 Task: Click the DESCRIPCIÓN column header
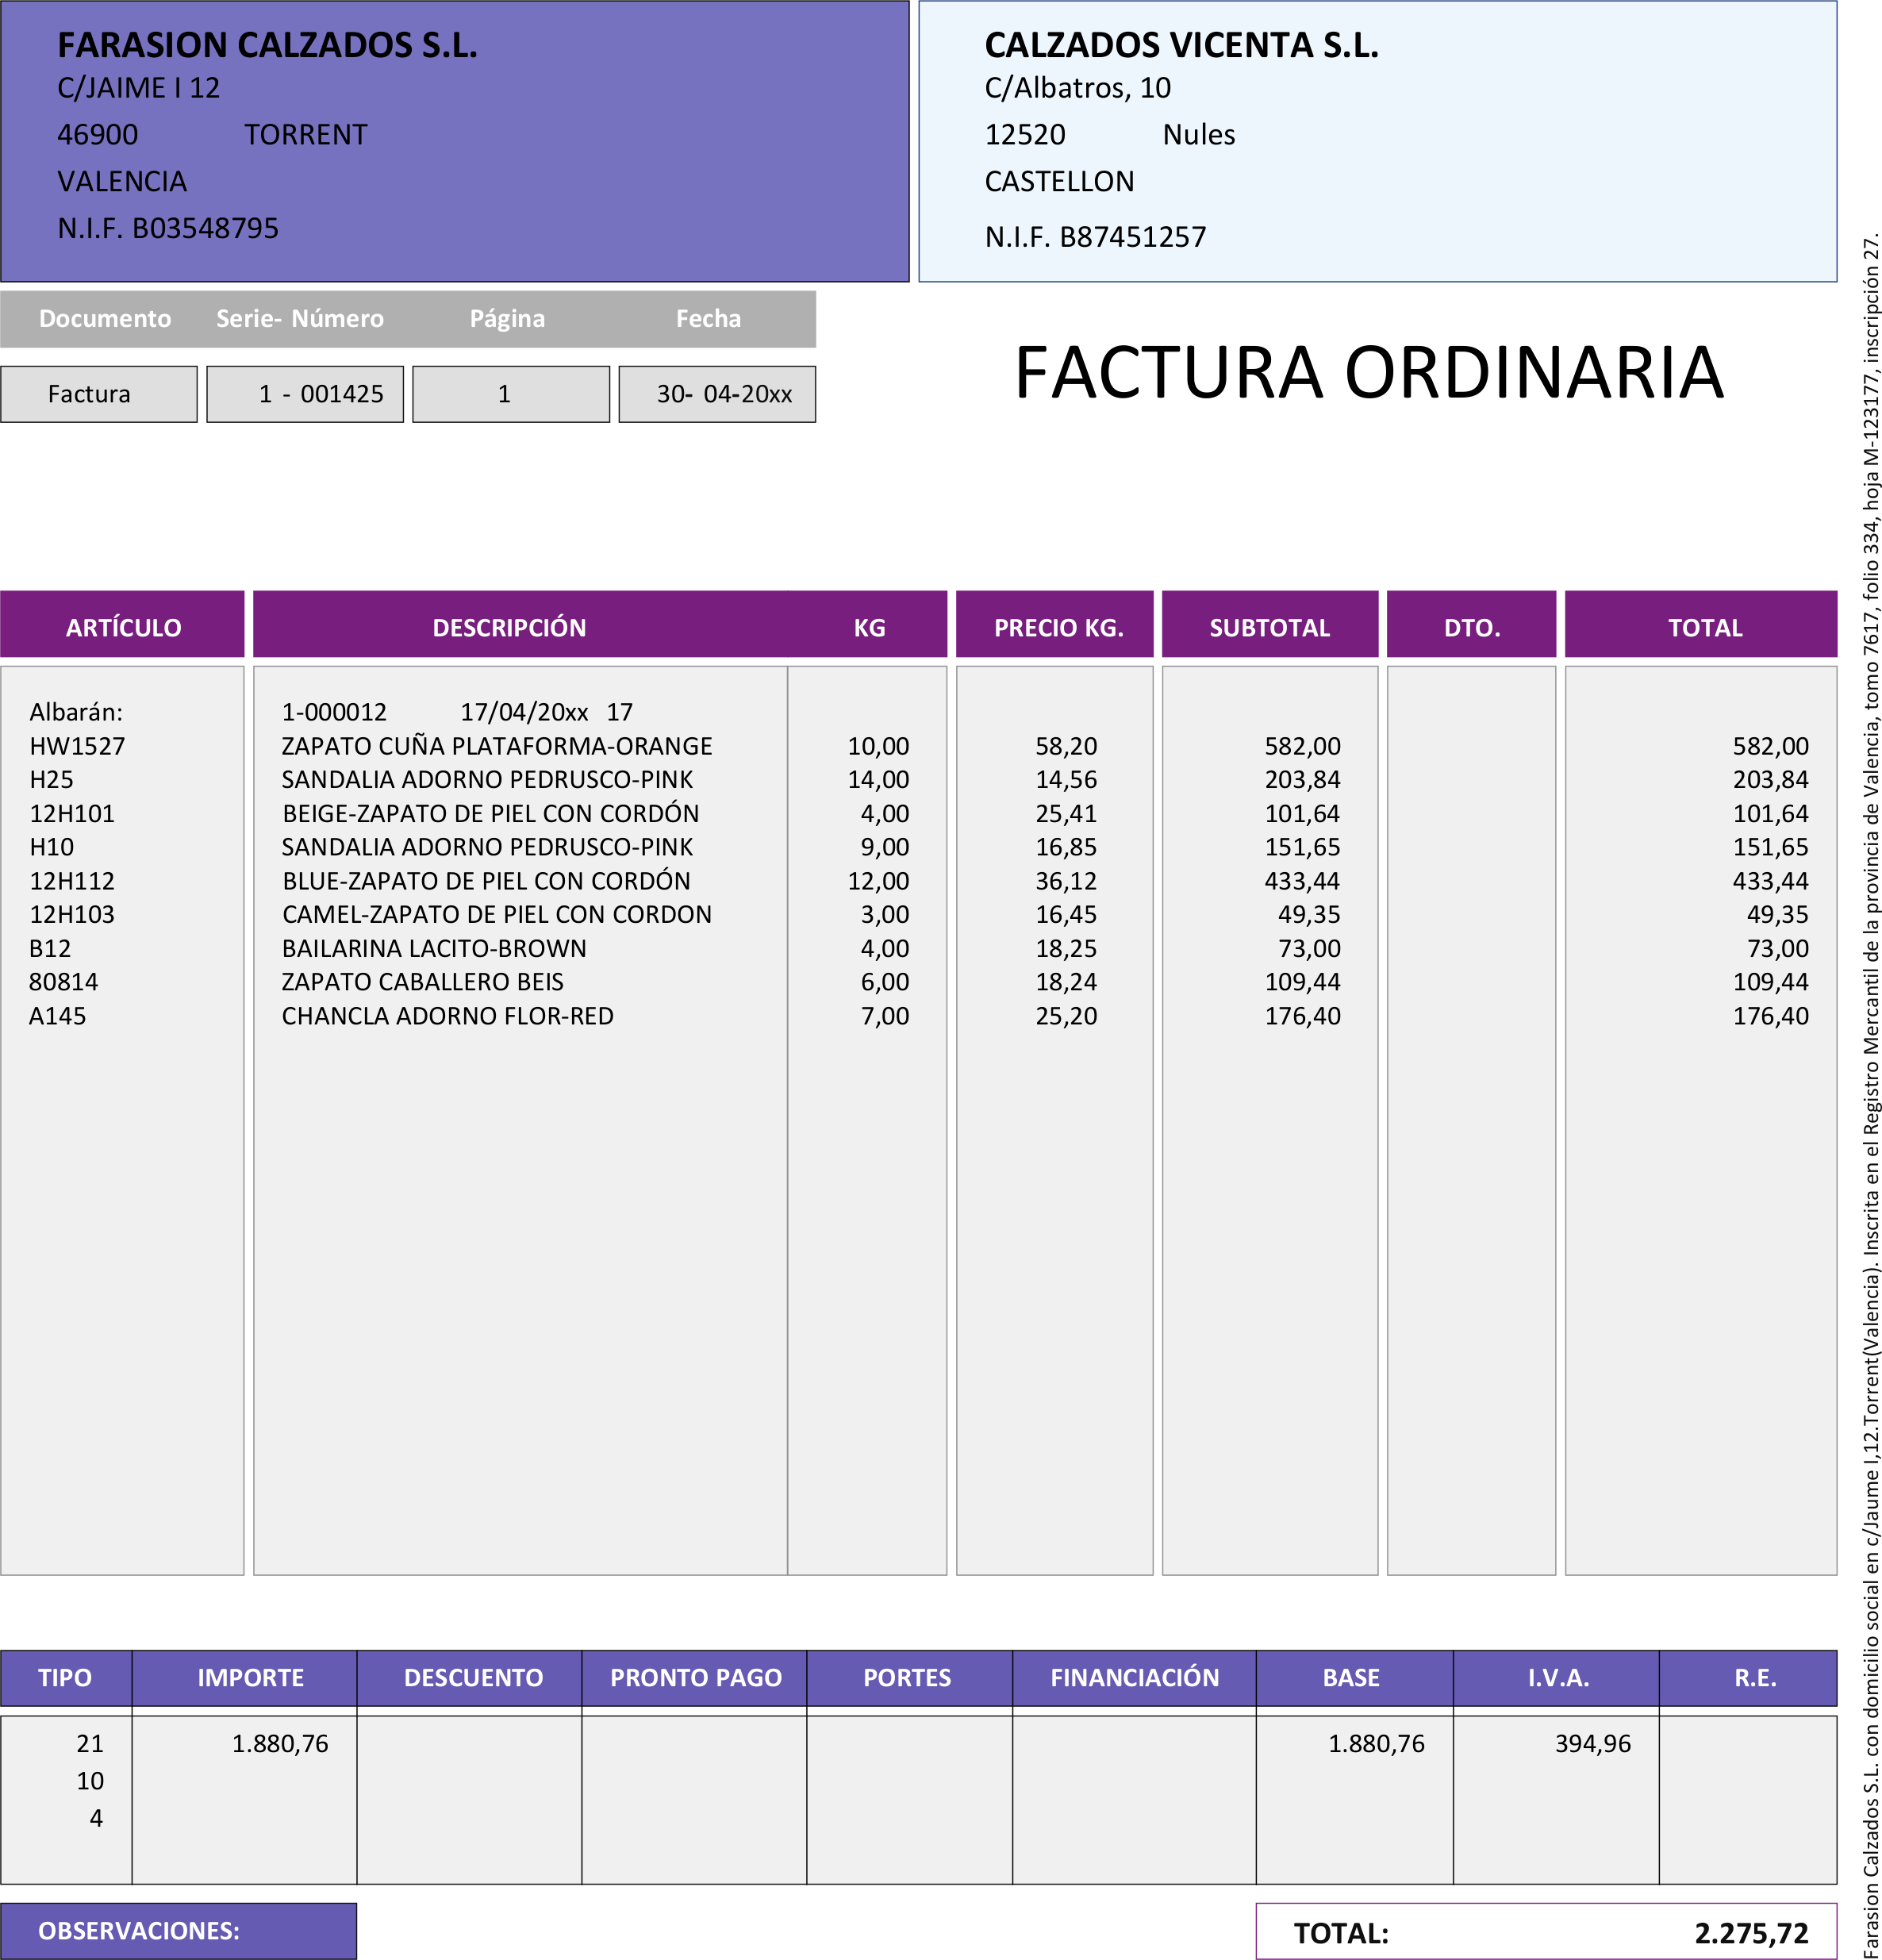click(x=509, y=627)
